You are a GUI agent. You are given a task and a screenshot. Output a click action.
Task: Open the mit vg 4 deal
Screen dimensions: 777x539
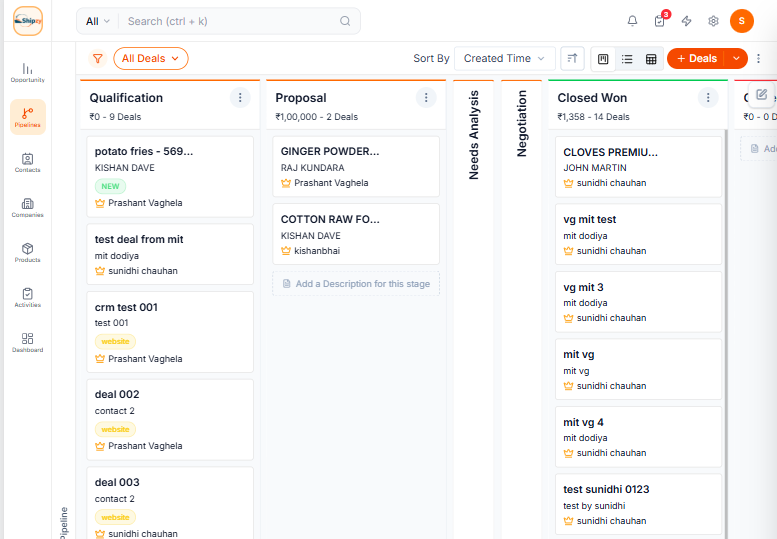pos(638,437)
